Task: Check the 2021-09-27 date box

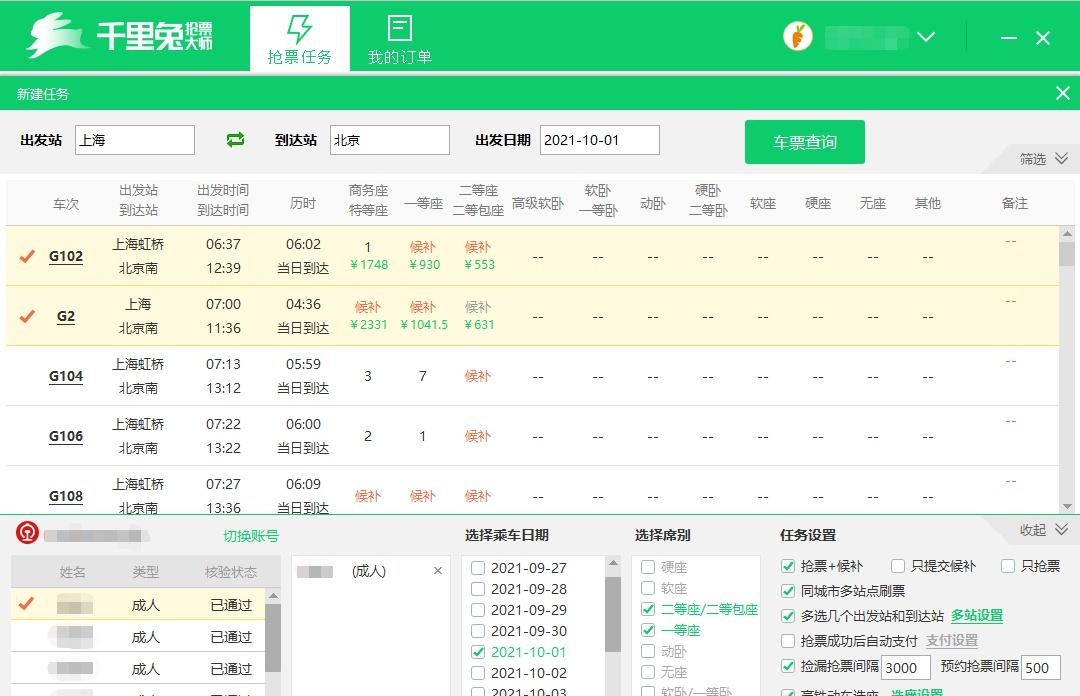Action: click(x=477, y=568)
